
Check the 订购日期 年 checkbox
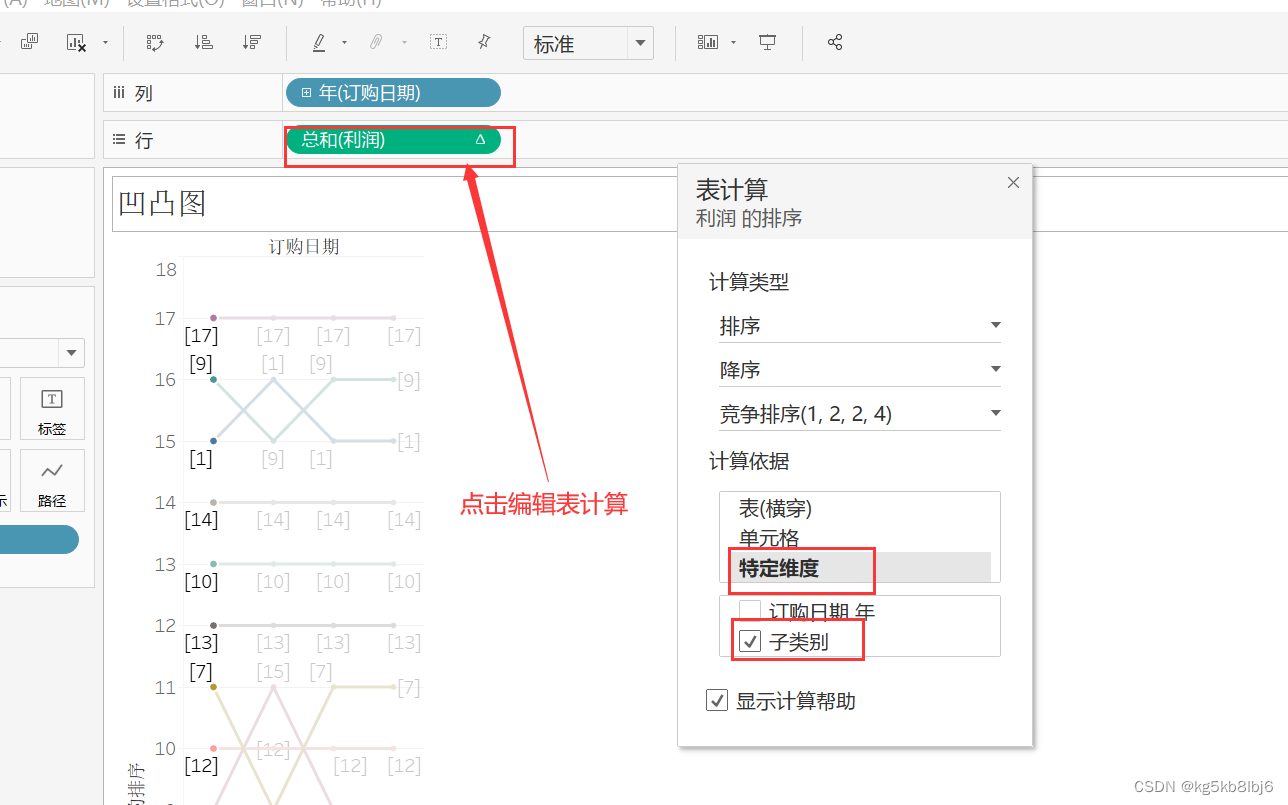click(750, 611)
